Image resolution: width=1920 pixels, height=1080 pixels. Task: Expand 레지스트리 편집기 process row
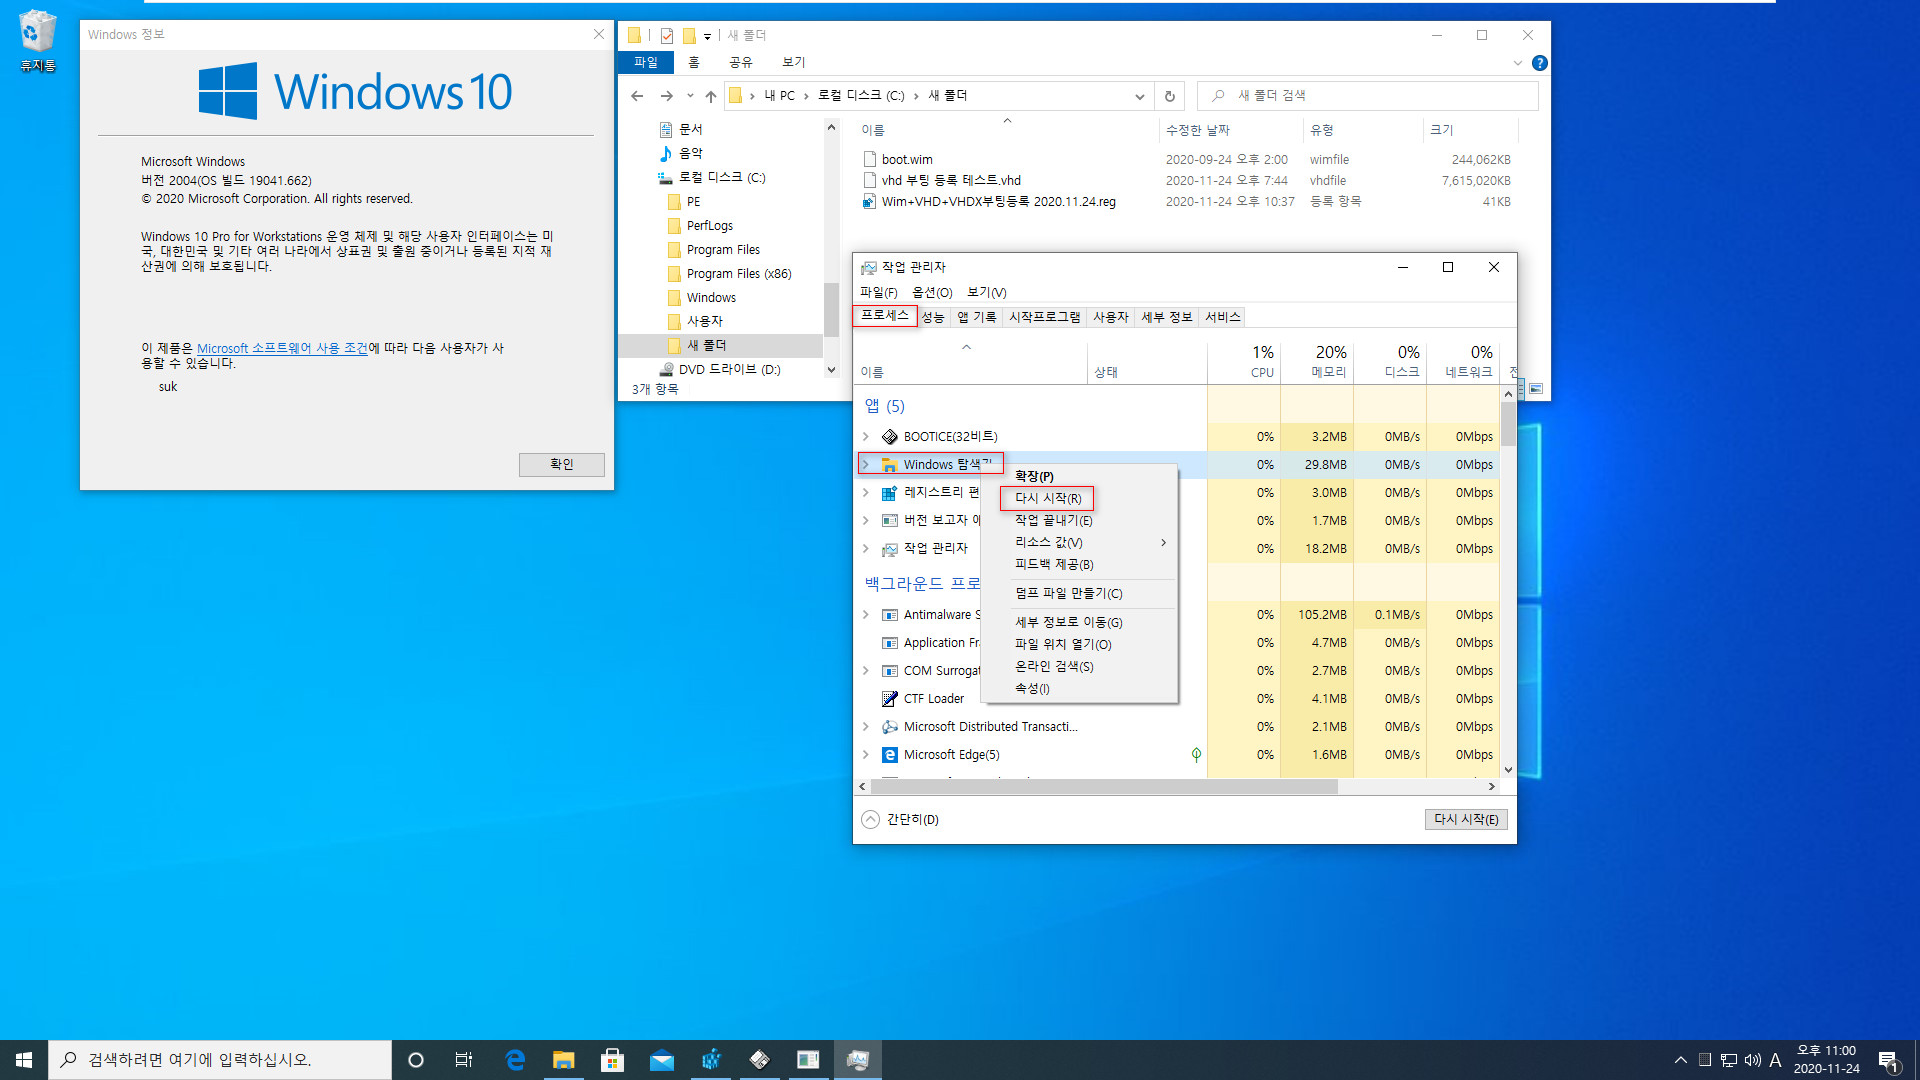(866, 493)
